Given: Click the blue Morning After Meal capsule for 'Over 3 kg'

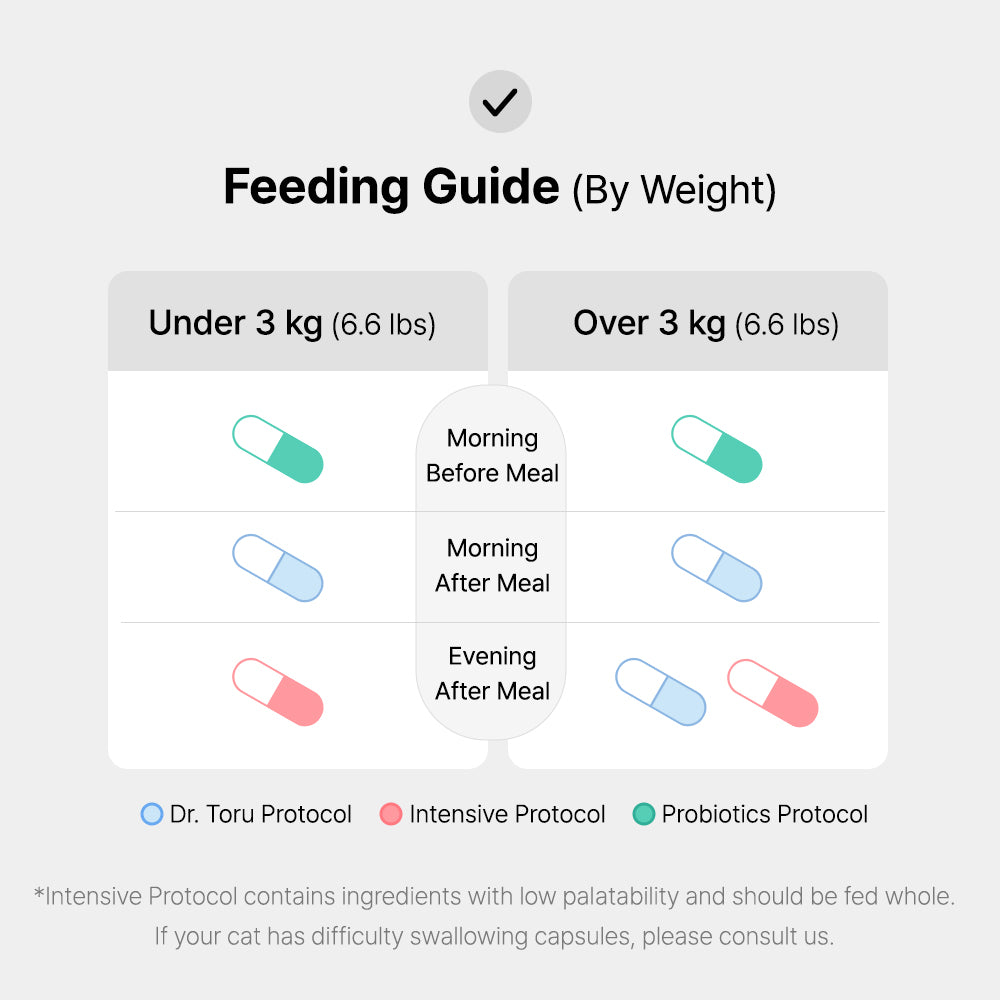Looking at the screenshot, I should (717, 568).
